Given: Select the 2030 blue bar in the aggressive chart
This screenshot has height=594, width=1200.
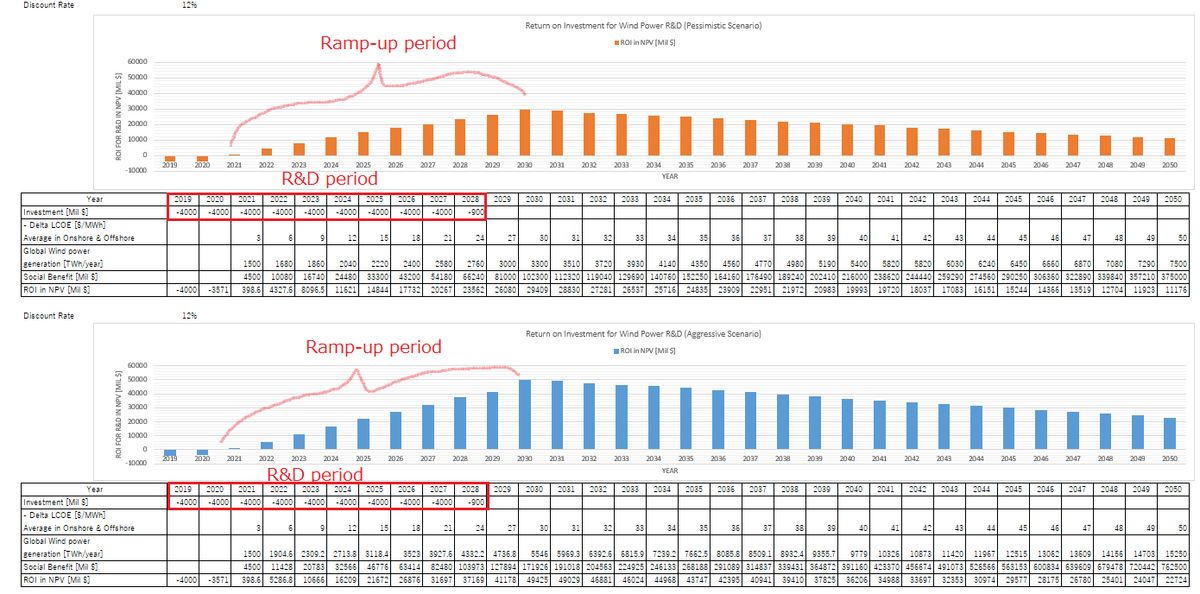Looking at the screenshot, I should tap(524, 416).
